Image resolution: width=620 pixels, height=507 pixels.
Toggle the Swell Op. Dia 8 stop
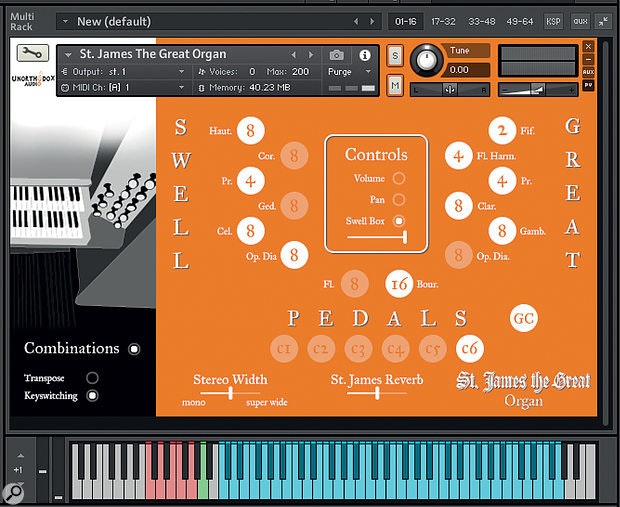[294, 255]
